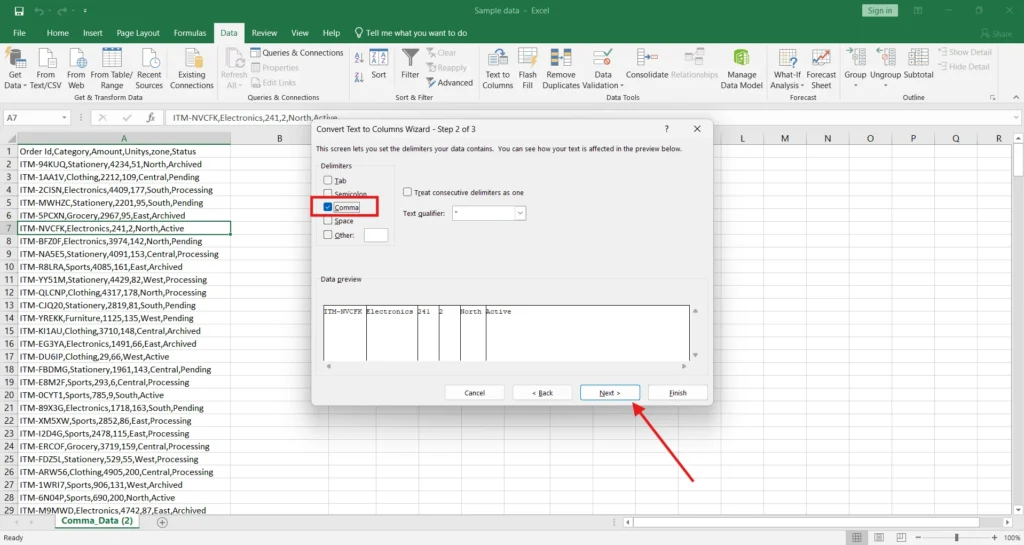Open the Manage Data Model tool
This screenshot has width=1024, height=545.
point(741,58)
